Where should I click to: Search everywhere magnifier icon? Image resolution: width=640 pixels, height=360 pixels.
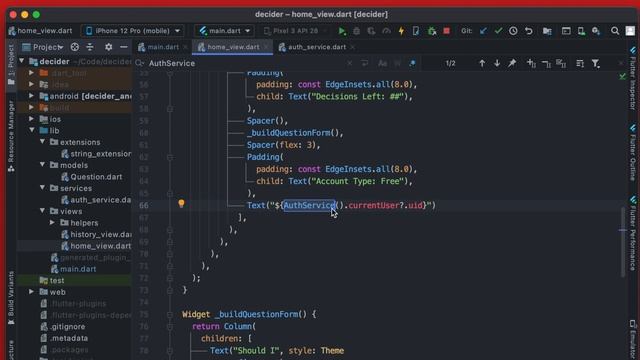615,31
